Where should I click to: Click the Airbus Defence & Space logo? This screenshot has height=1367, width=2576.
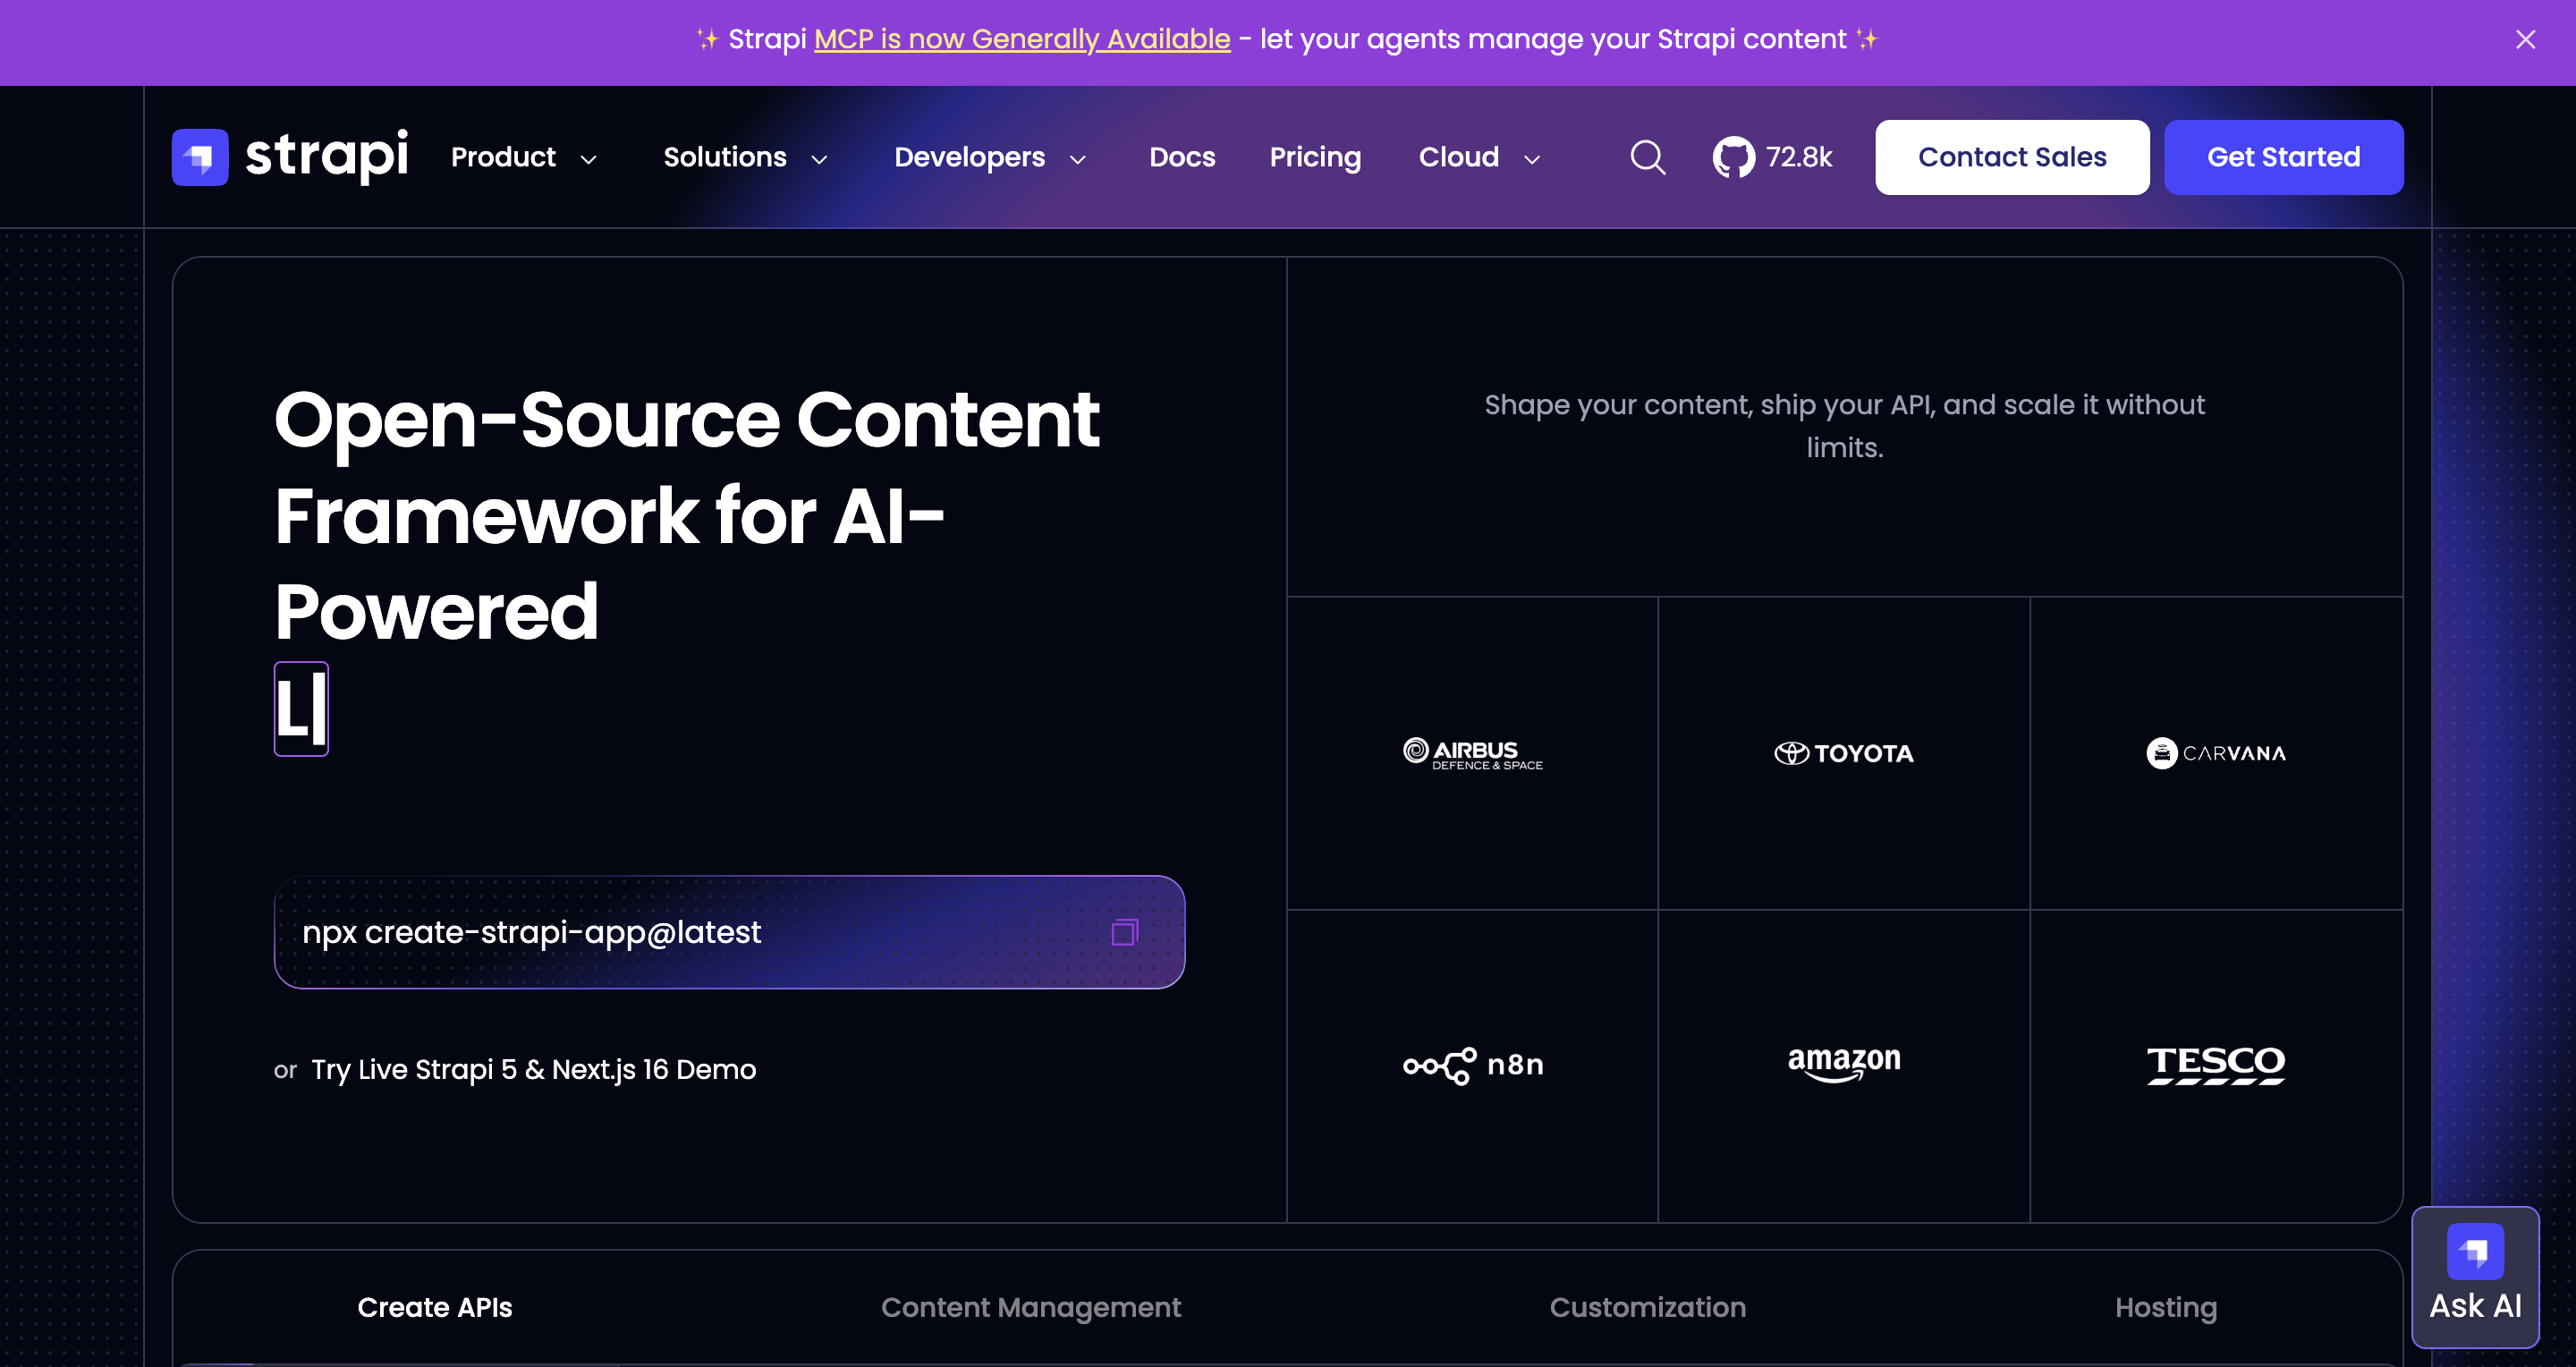(x=1472, y=753)
